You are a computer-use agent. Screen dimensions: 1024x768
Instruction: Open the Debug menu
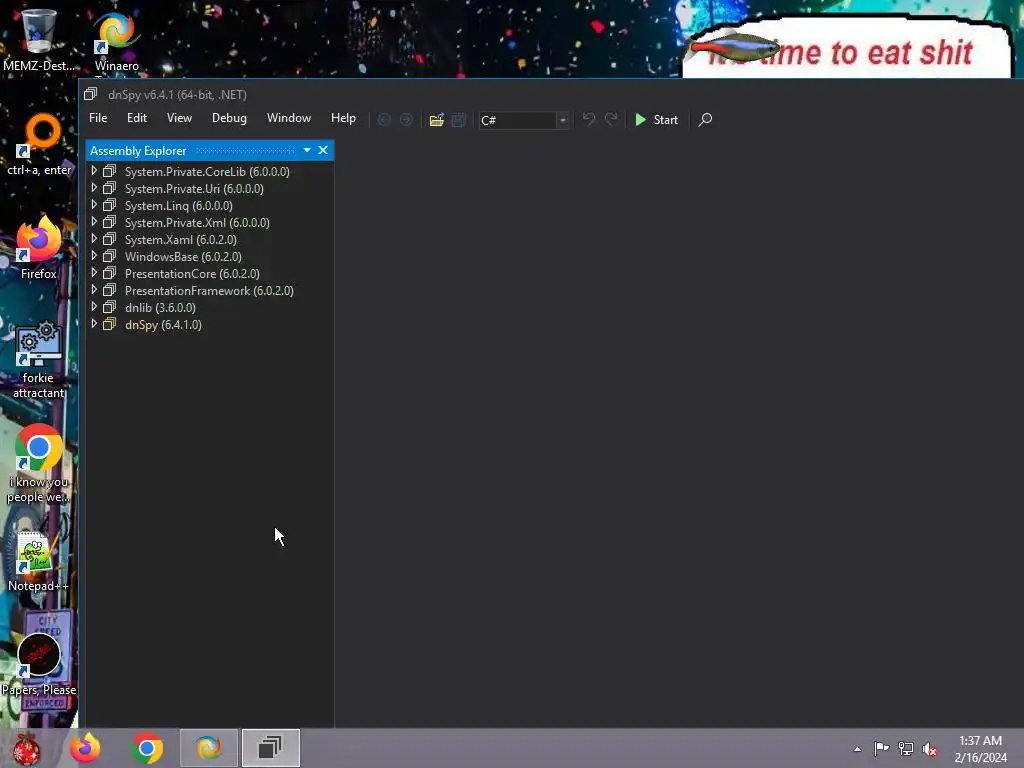pyautogui.click(x=229, y=118)
